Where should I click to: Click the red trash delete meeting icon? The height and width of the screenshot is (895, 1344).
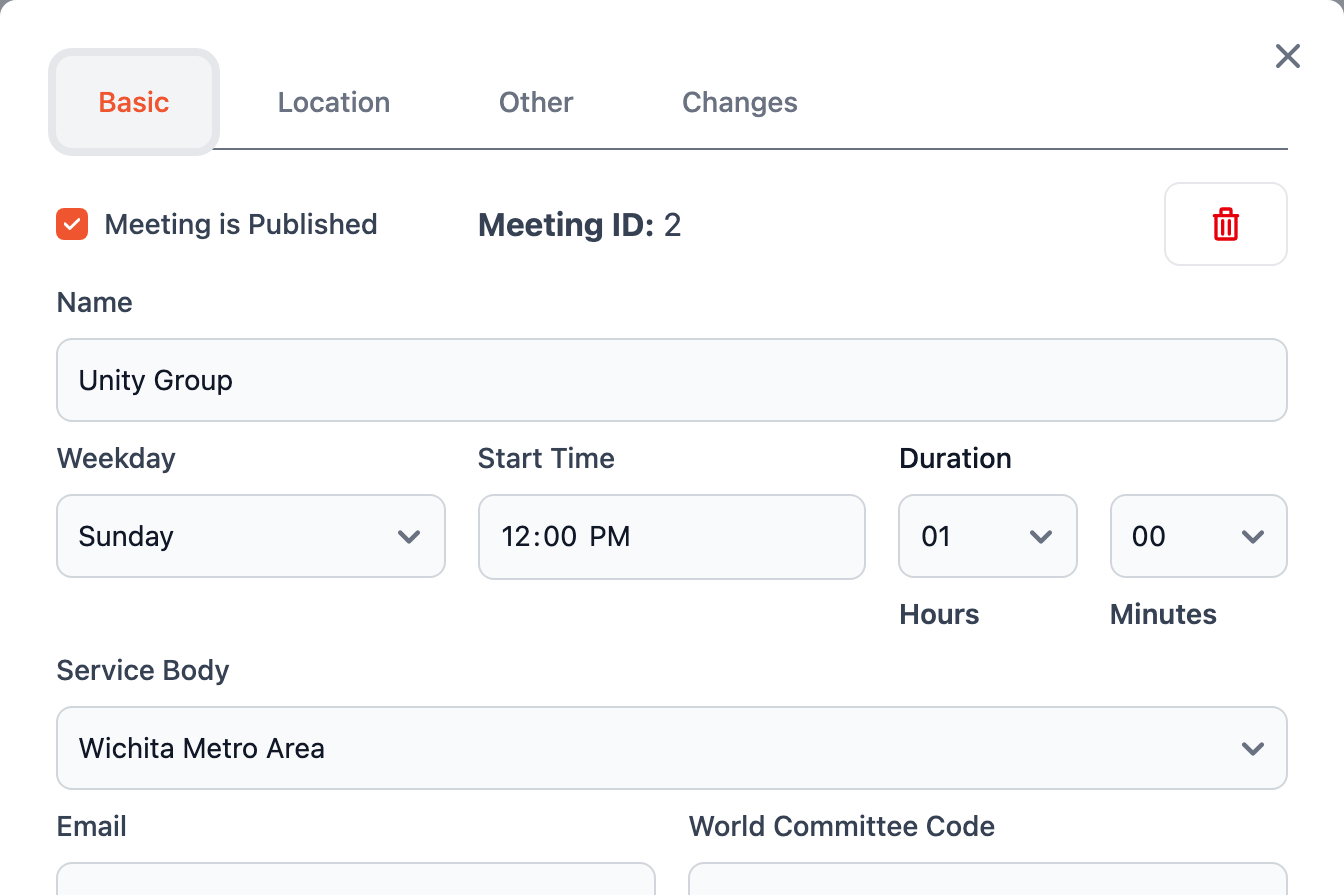tap(1225, 224)
